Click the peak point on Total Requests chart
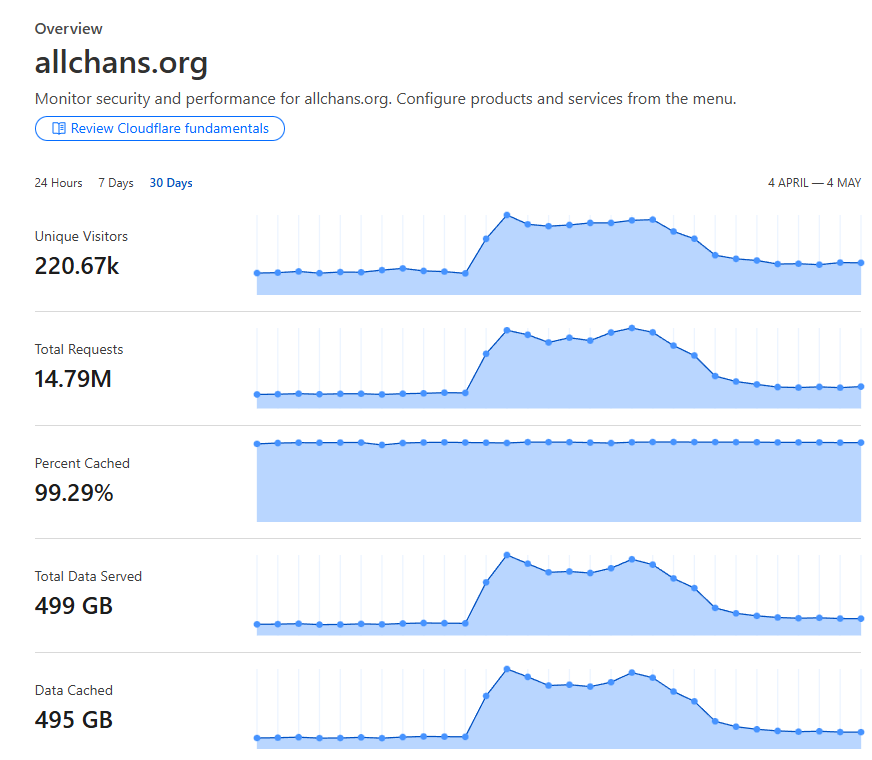 click(x=632, y=328)
